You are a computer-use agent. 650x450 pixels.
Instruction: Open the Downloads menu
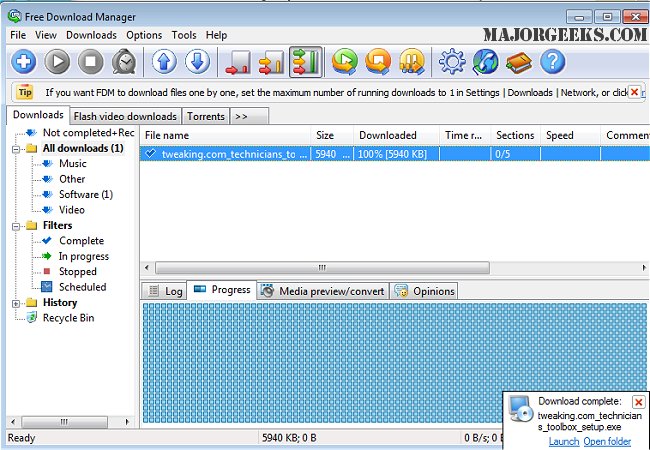[91, 35]
